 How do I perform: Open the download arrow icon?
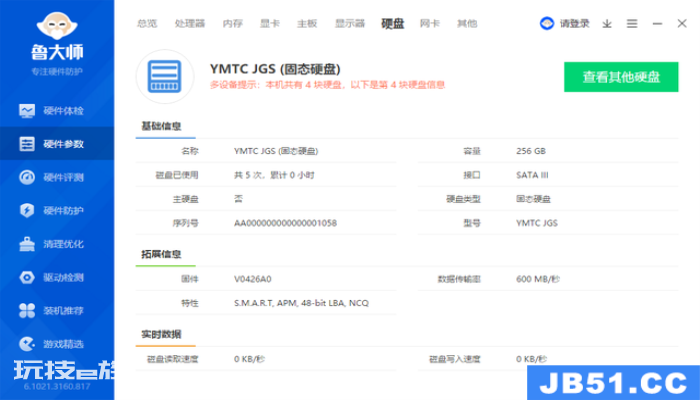coord(607,24)
